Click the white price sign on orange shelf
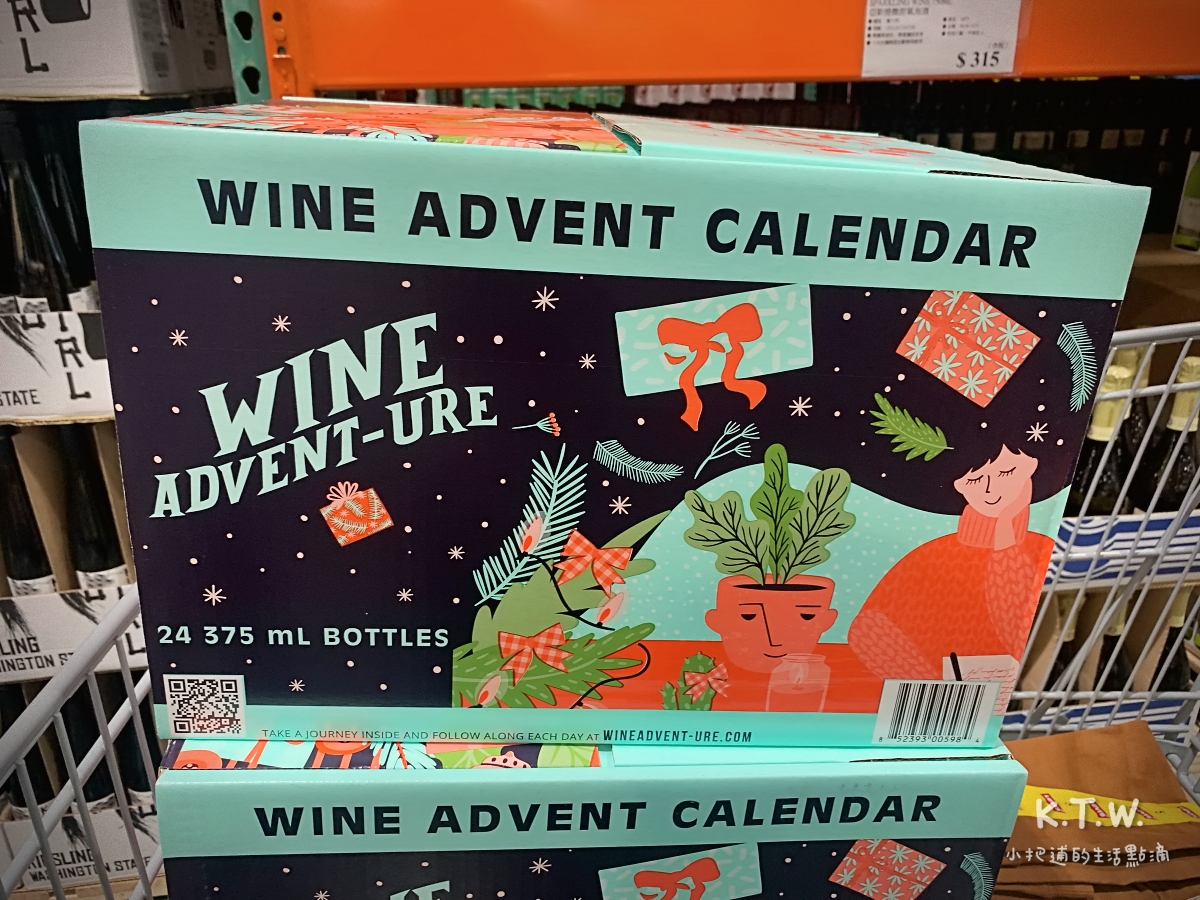 pos(940,37)
